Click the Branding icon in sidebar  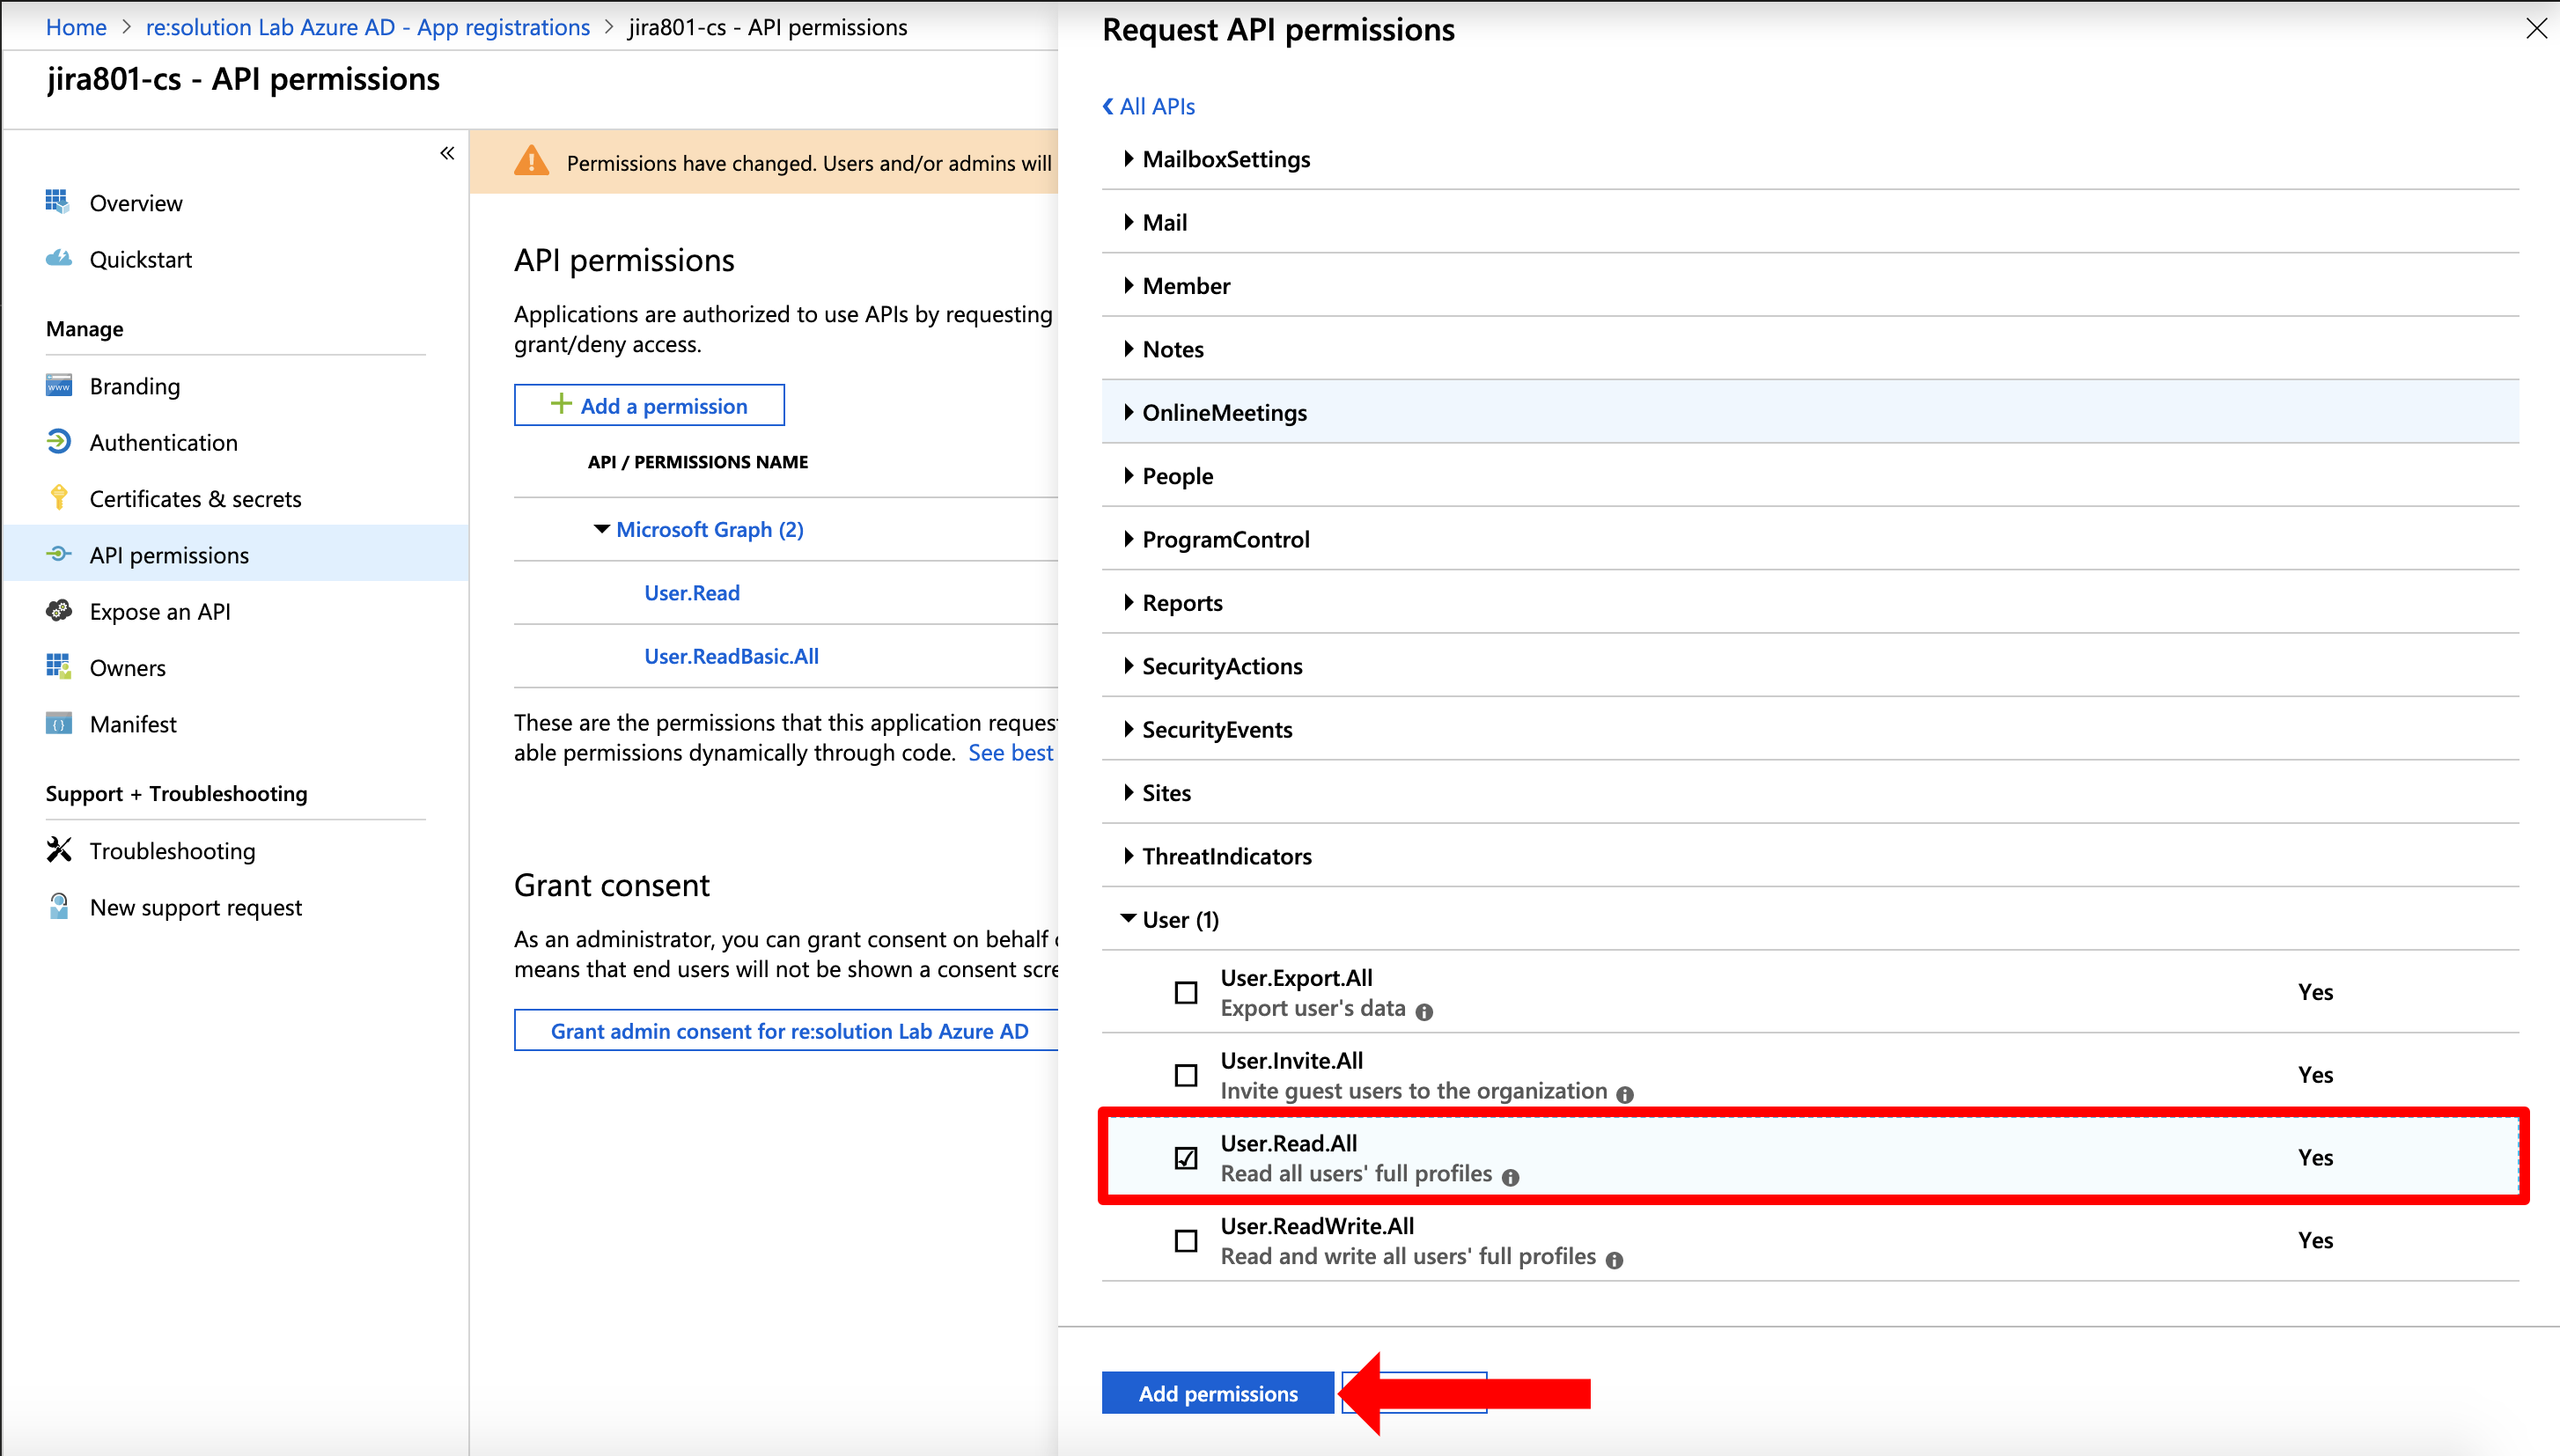58,385
